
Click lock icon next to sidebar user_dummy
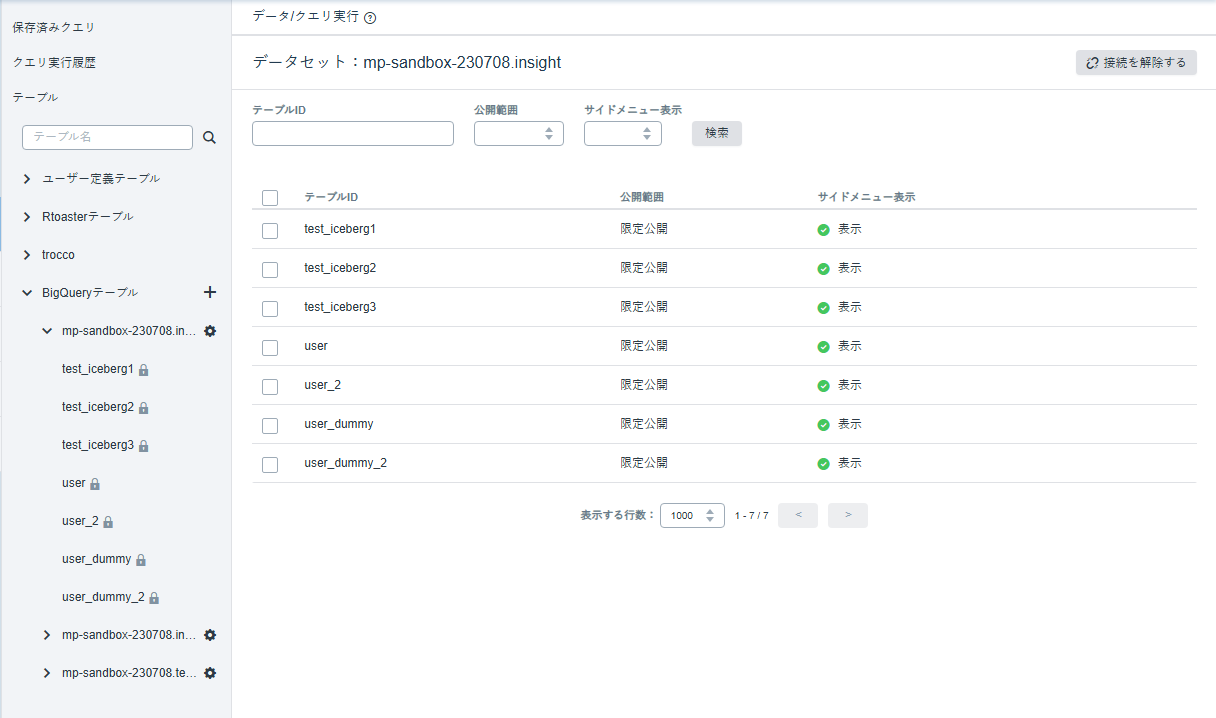click(141, 560)
